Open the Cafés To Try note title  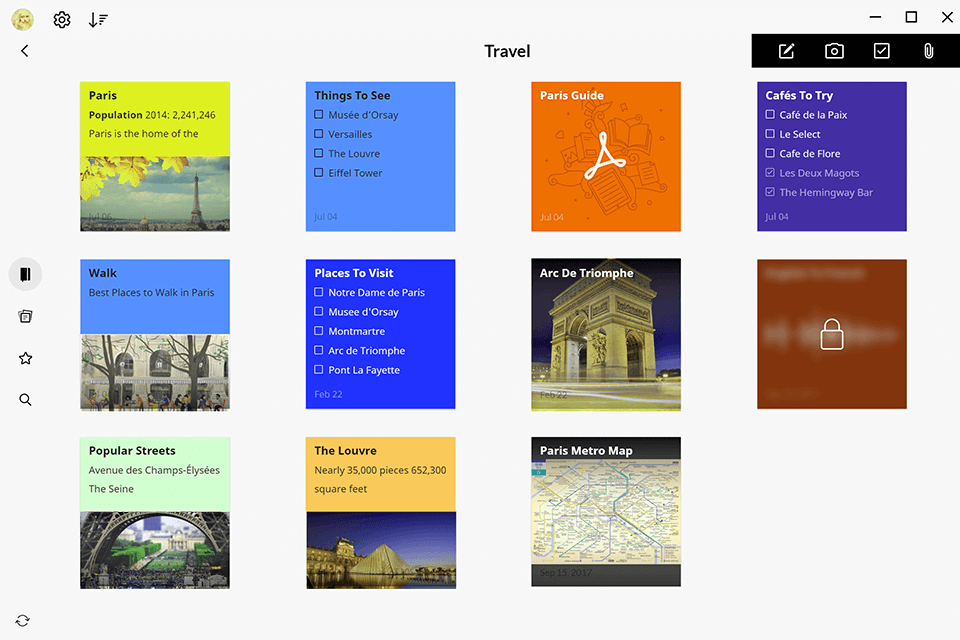(x=799, y=96)
